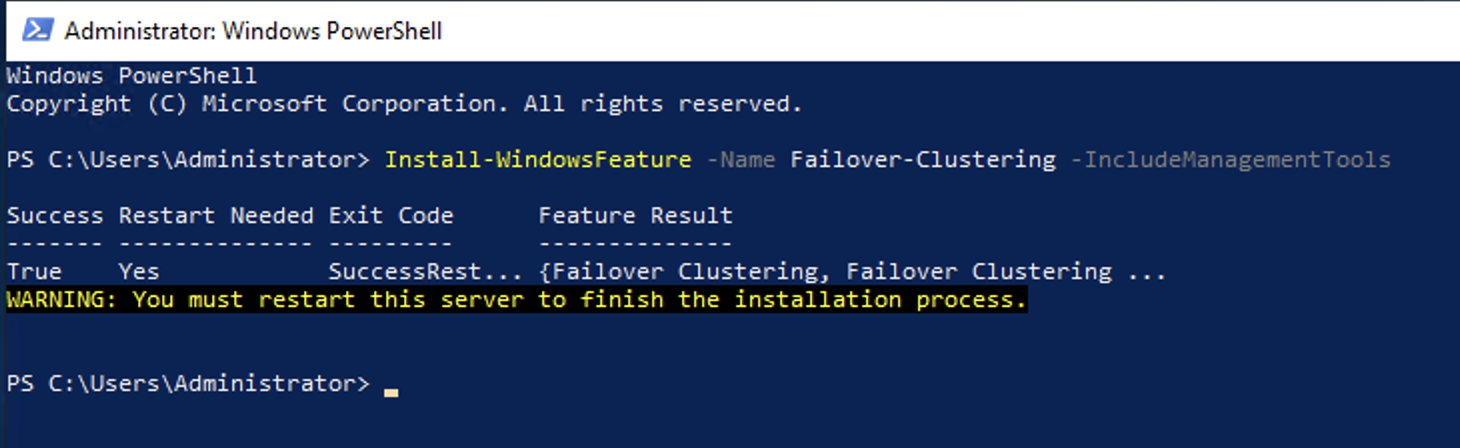Click the Install-WindowsFeature command text
This screenshot has width=1460, height=448.
(537, 160)
